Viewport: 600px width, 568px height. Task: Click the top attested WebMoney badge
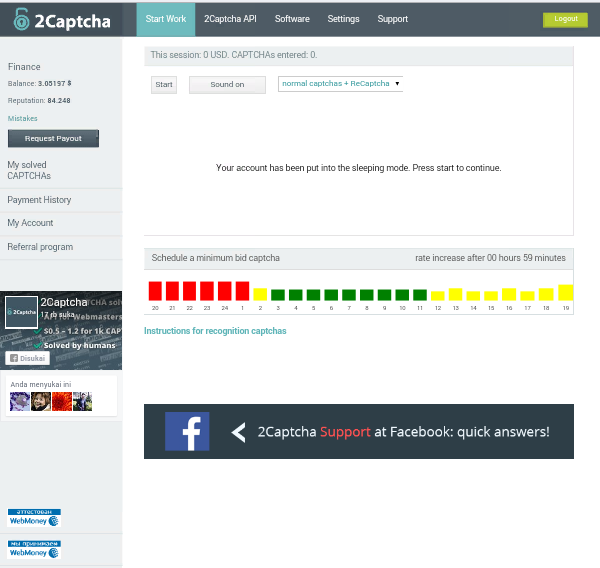[34, 517]
